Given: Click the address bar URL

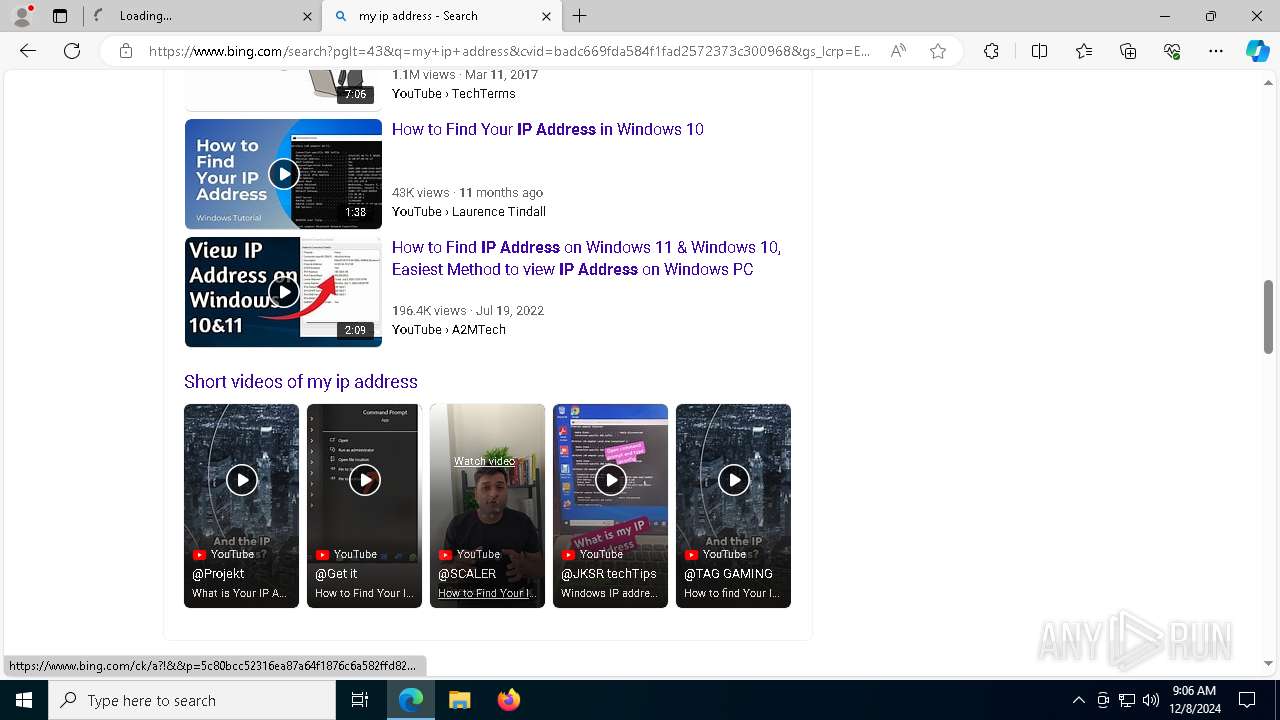Looking at the screenshot, I should (509, 51).
